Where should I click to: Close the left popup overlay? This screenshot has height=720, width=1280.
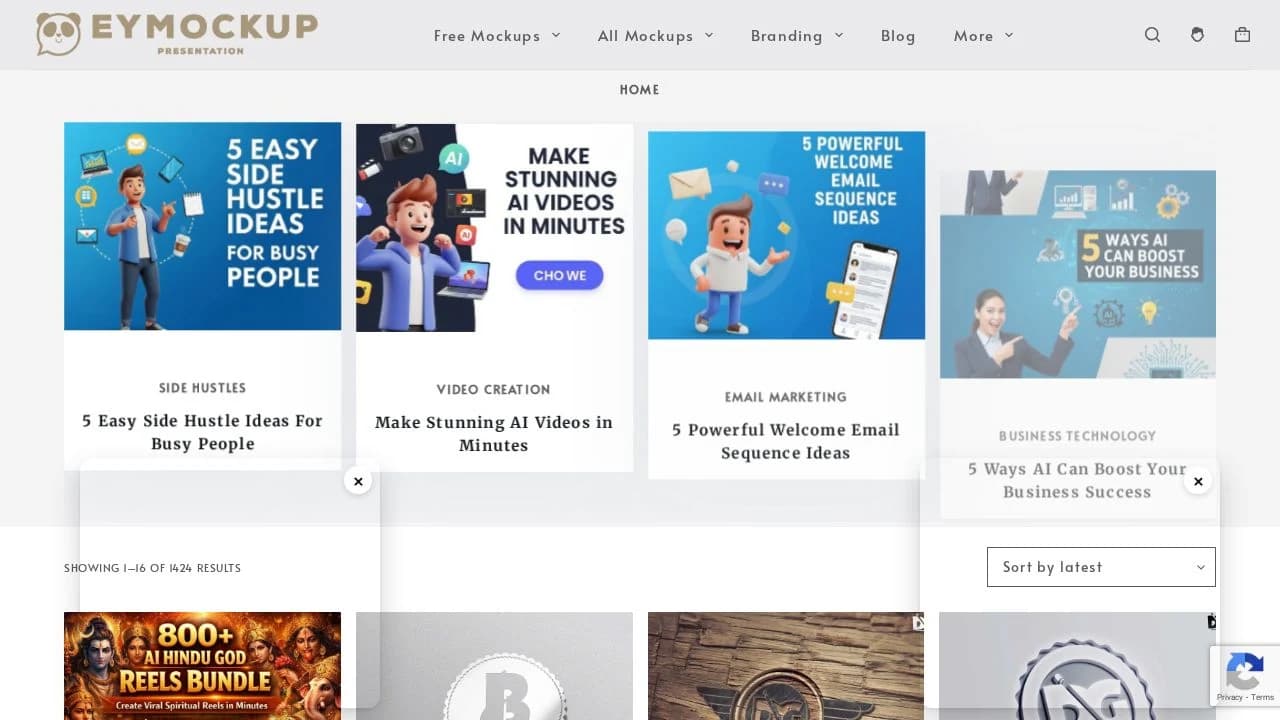(358, 481)
